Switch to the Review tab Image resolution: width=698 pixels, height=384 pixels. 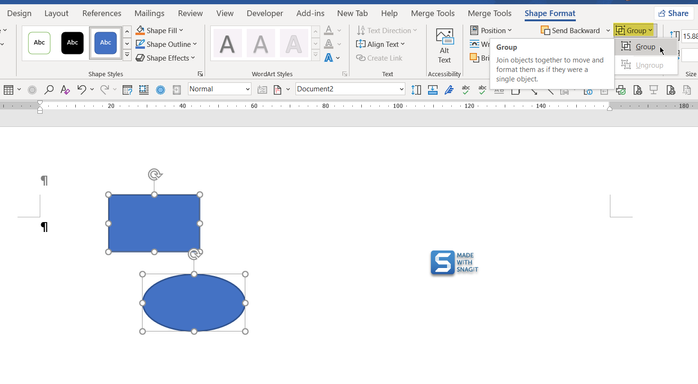(190, 13)
